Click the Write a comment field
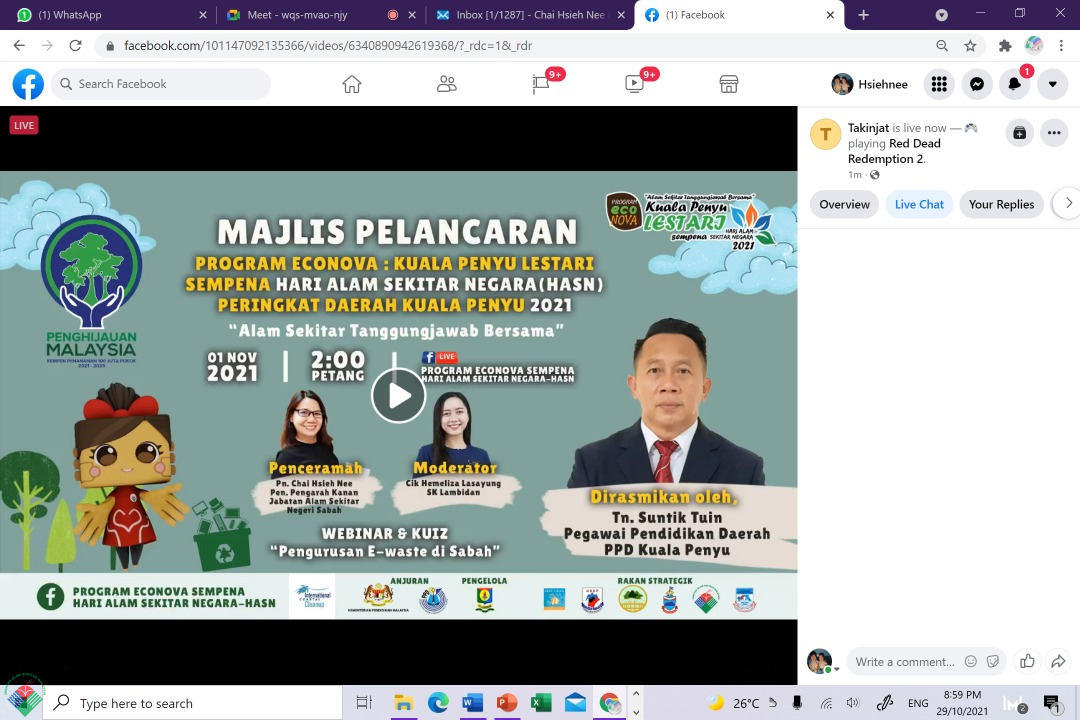This screenshot has height=720, width=1080. (x=904, y=662)
